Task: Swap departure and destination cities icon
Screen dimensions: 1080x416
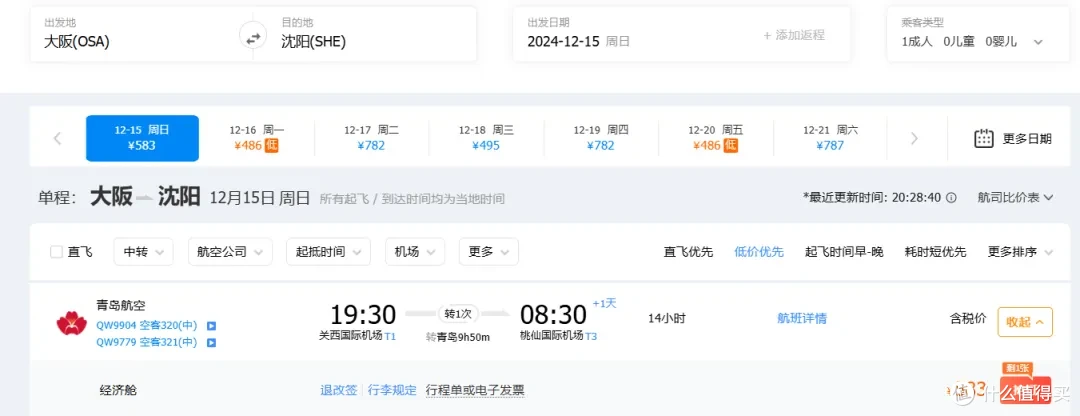Action: (x=253, y=38)
